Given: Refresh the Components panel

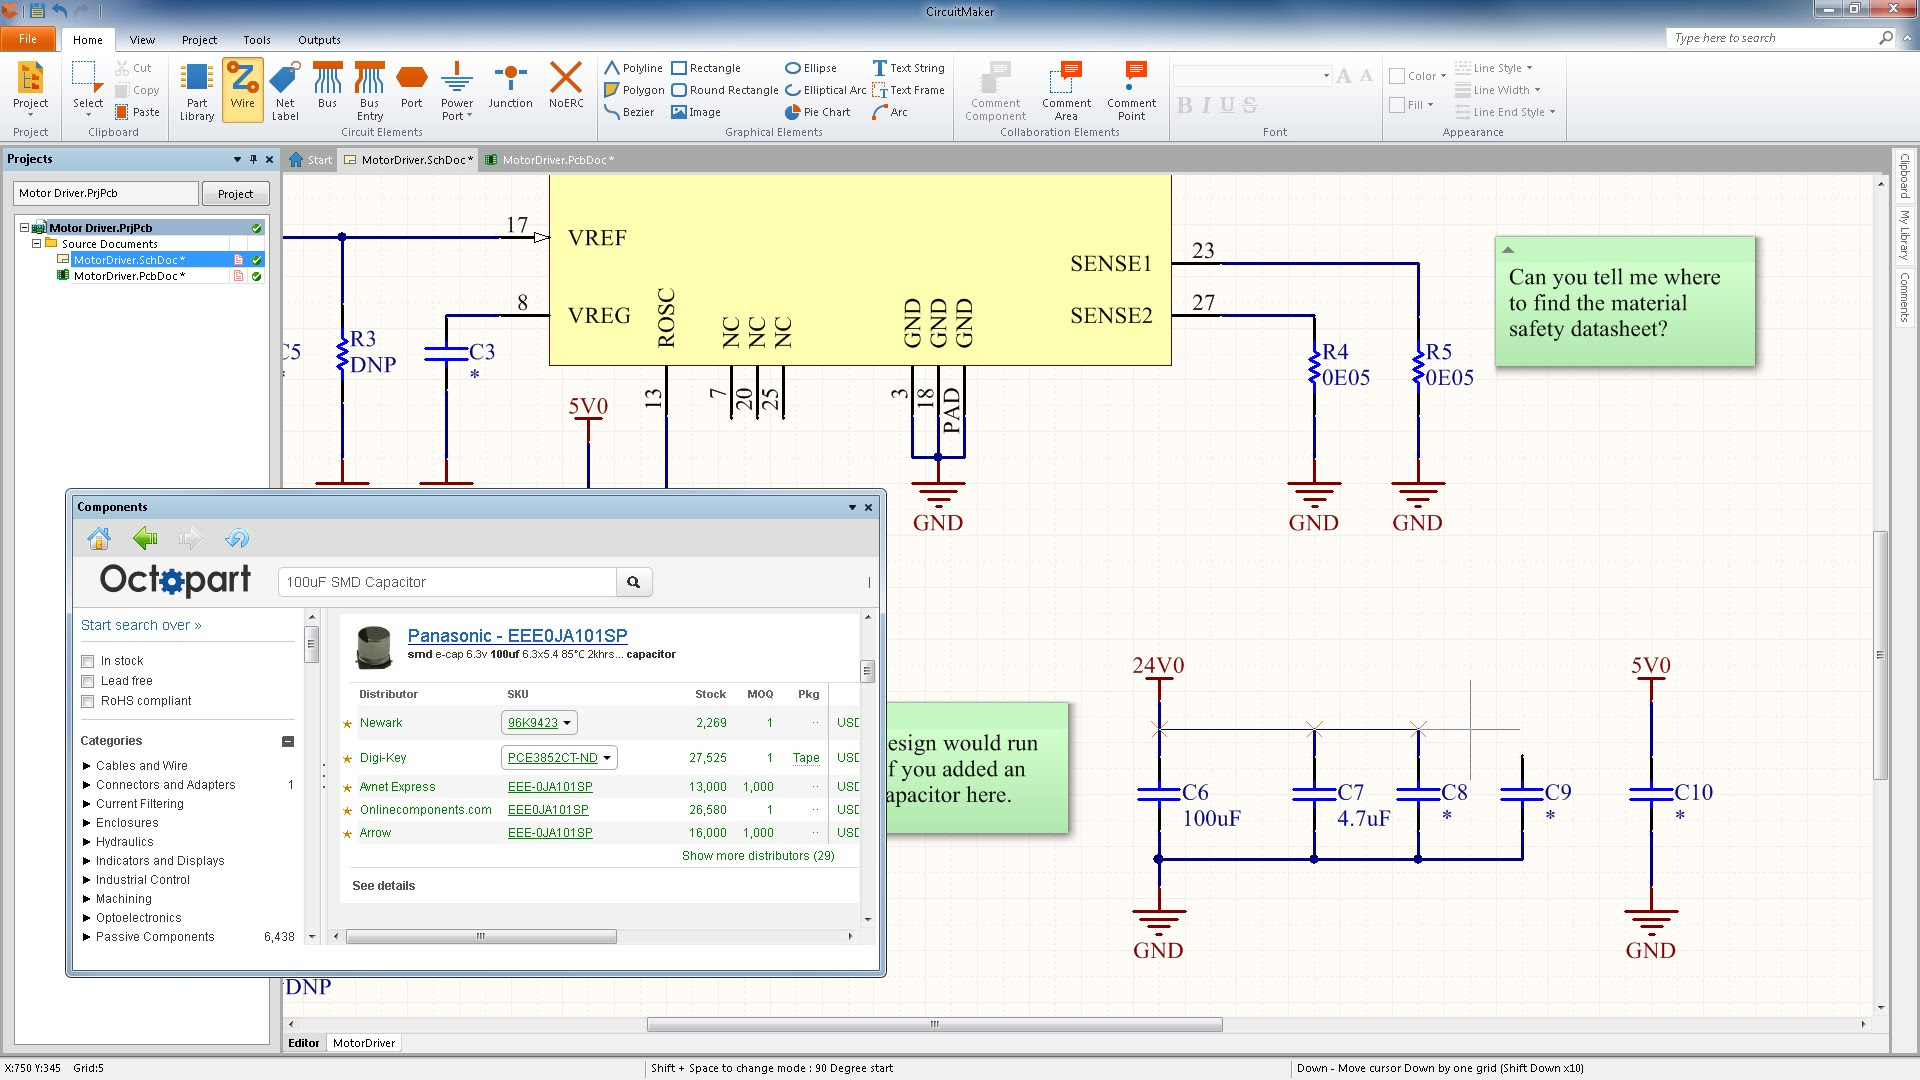Looking at the screenshot, I should click(x=237, y=539).
